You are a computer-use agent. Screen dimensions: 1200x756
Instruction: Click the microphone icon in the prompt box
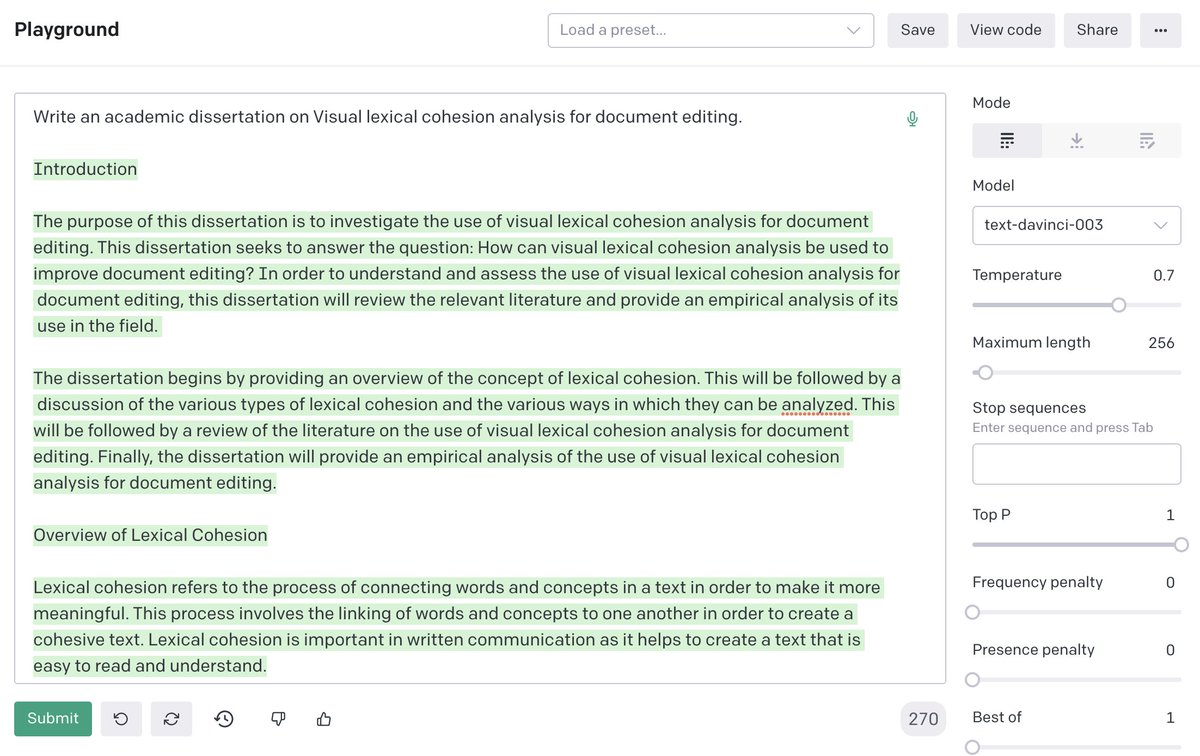912,119
